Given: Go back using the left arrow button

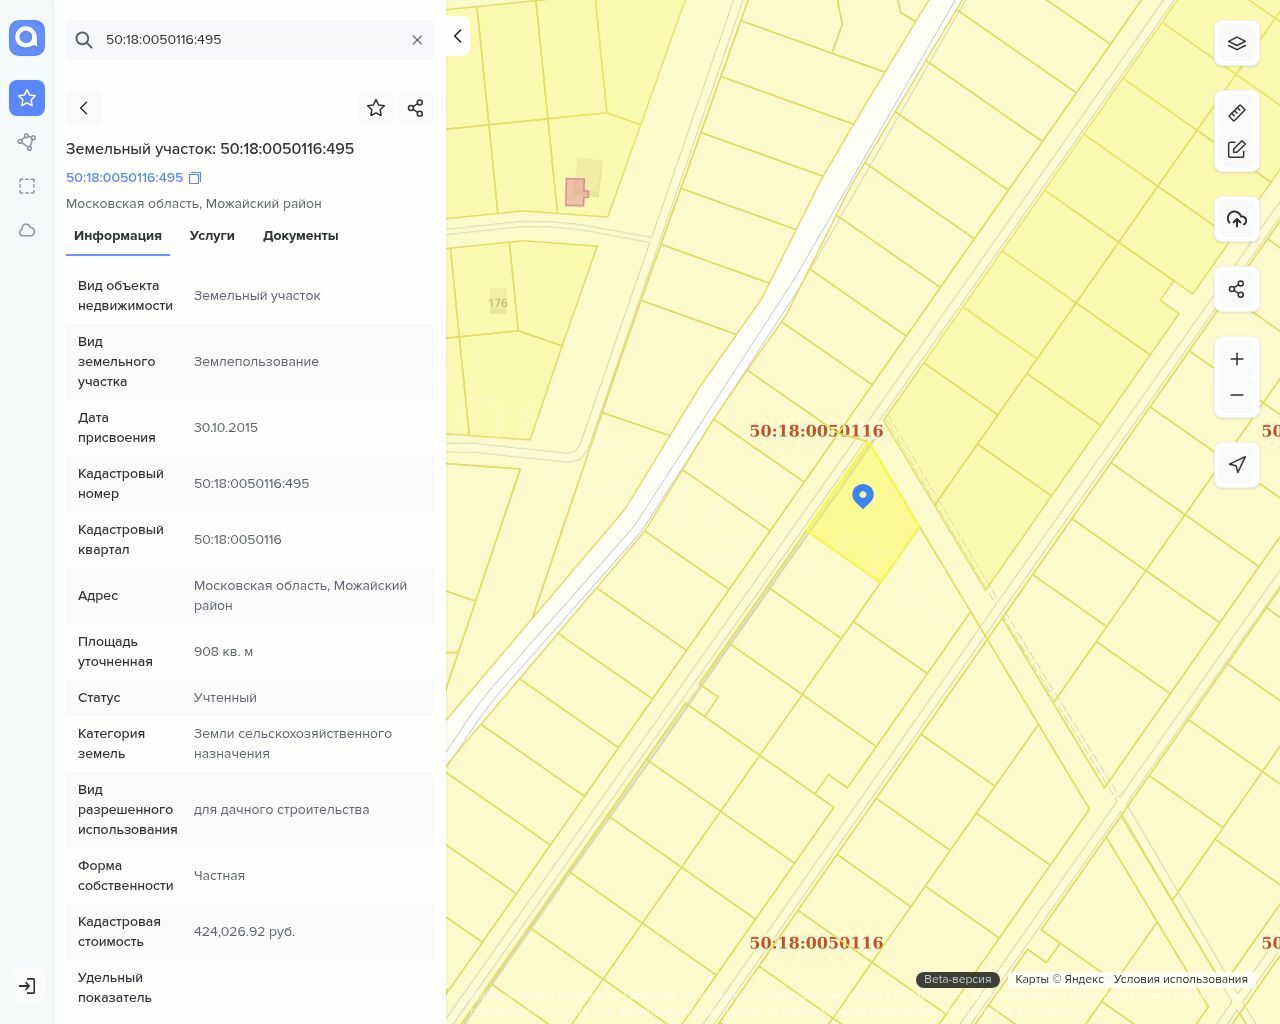Looking at the screenshot, I should [84, 108].
